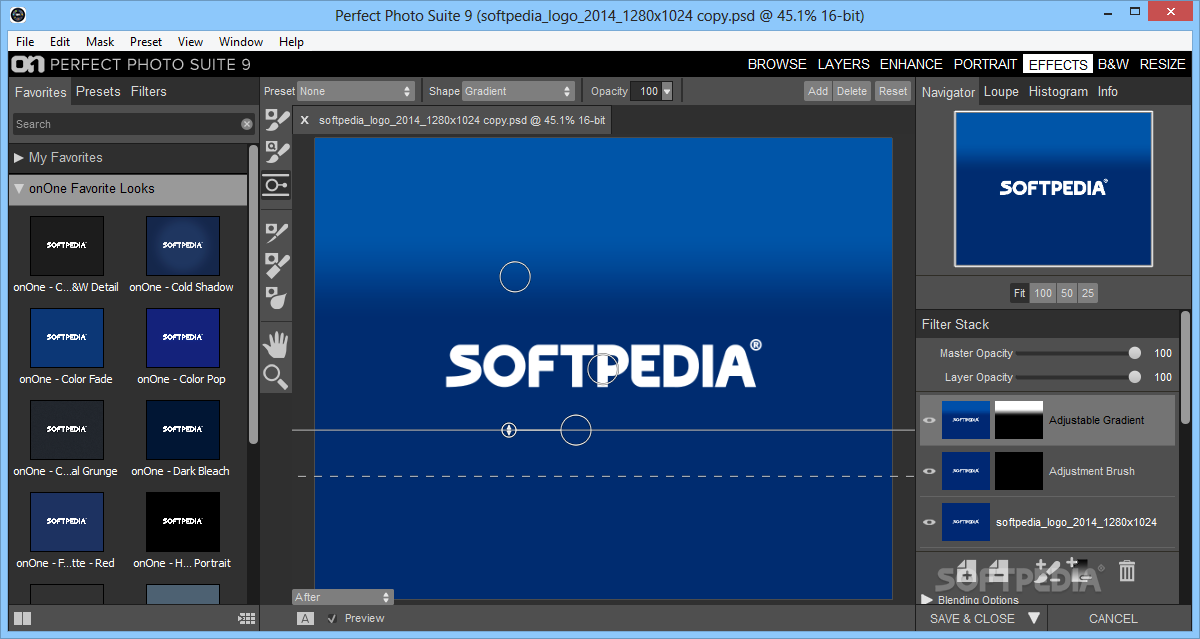Delete filter with the trash can icon
1200x639 pixels.
click(x=1127, y=571)
